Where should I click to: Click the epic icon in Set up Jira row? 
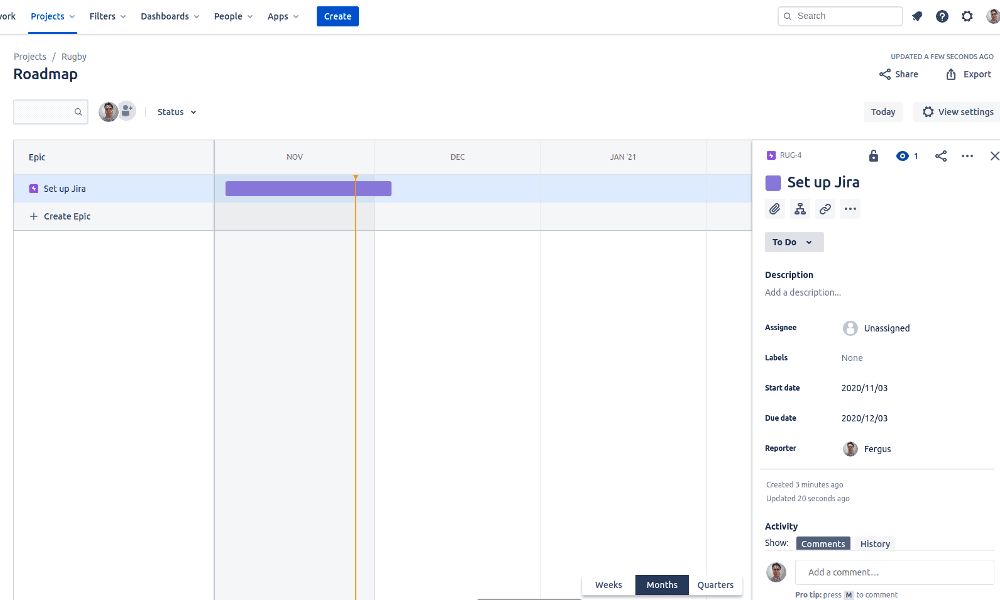pyautogui.click(x=34, y=189)
